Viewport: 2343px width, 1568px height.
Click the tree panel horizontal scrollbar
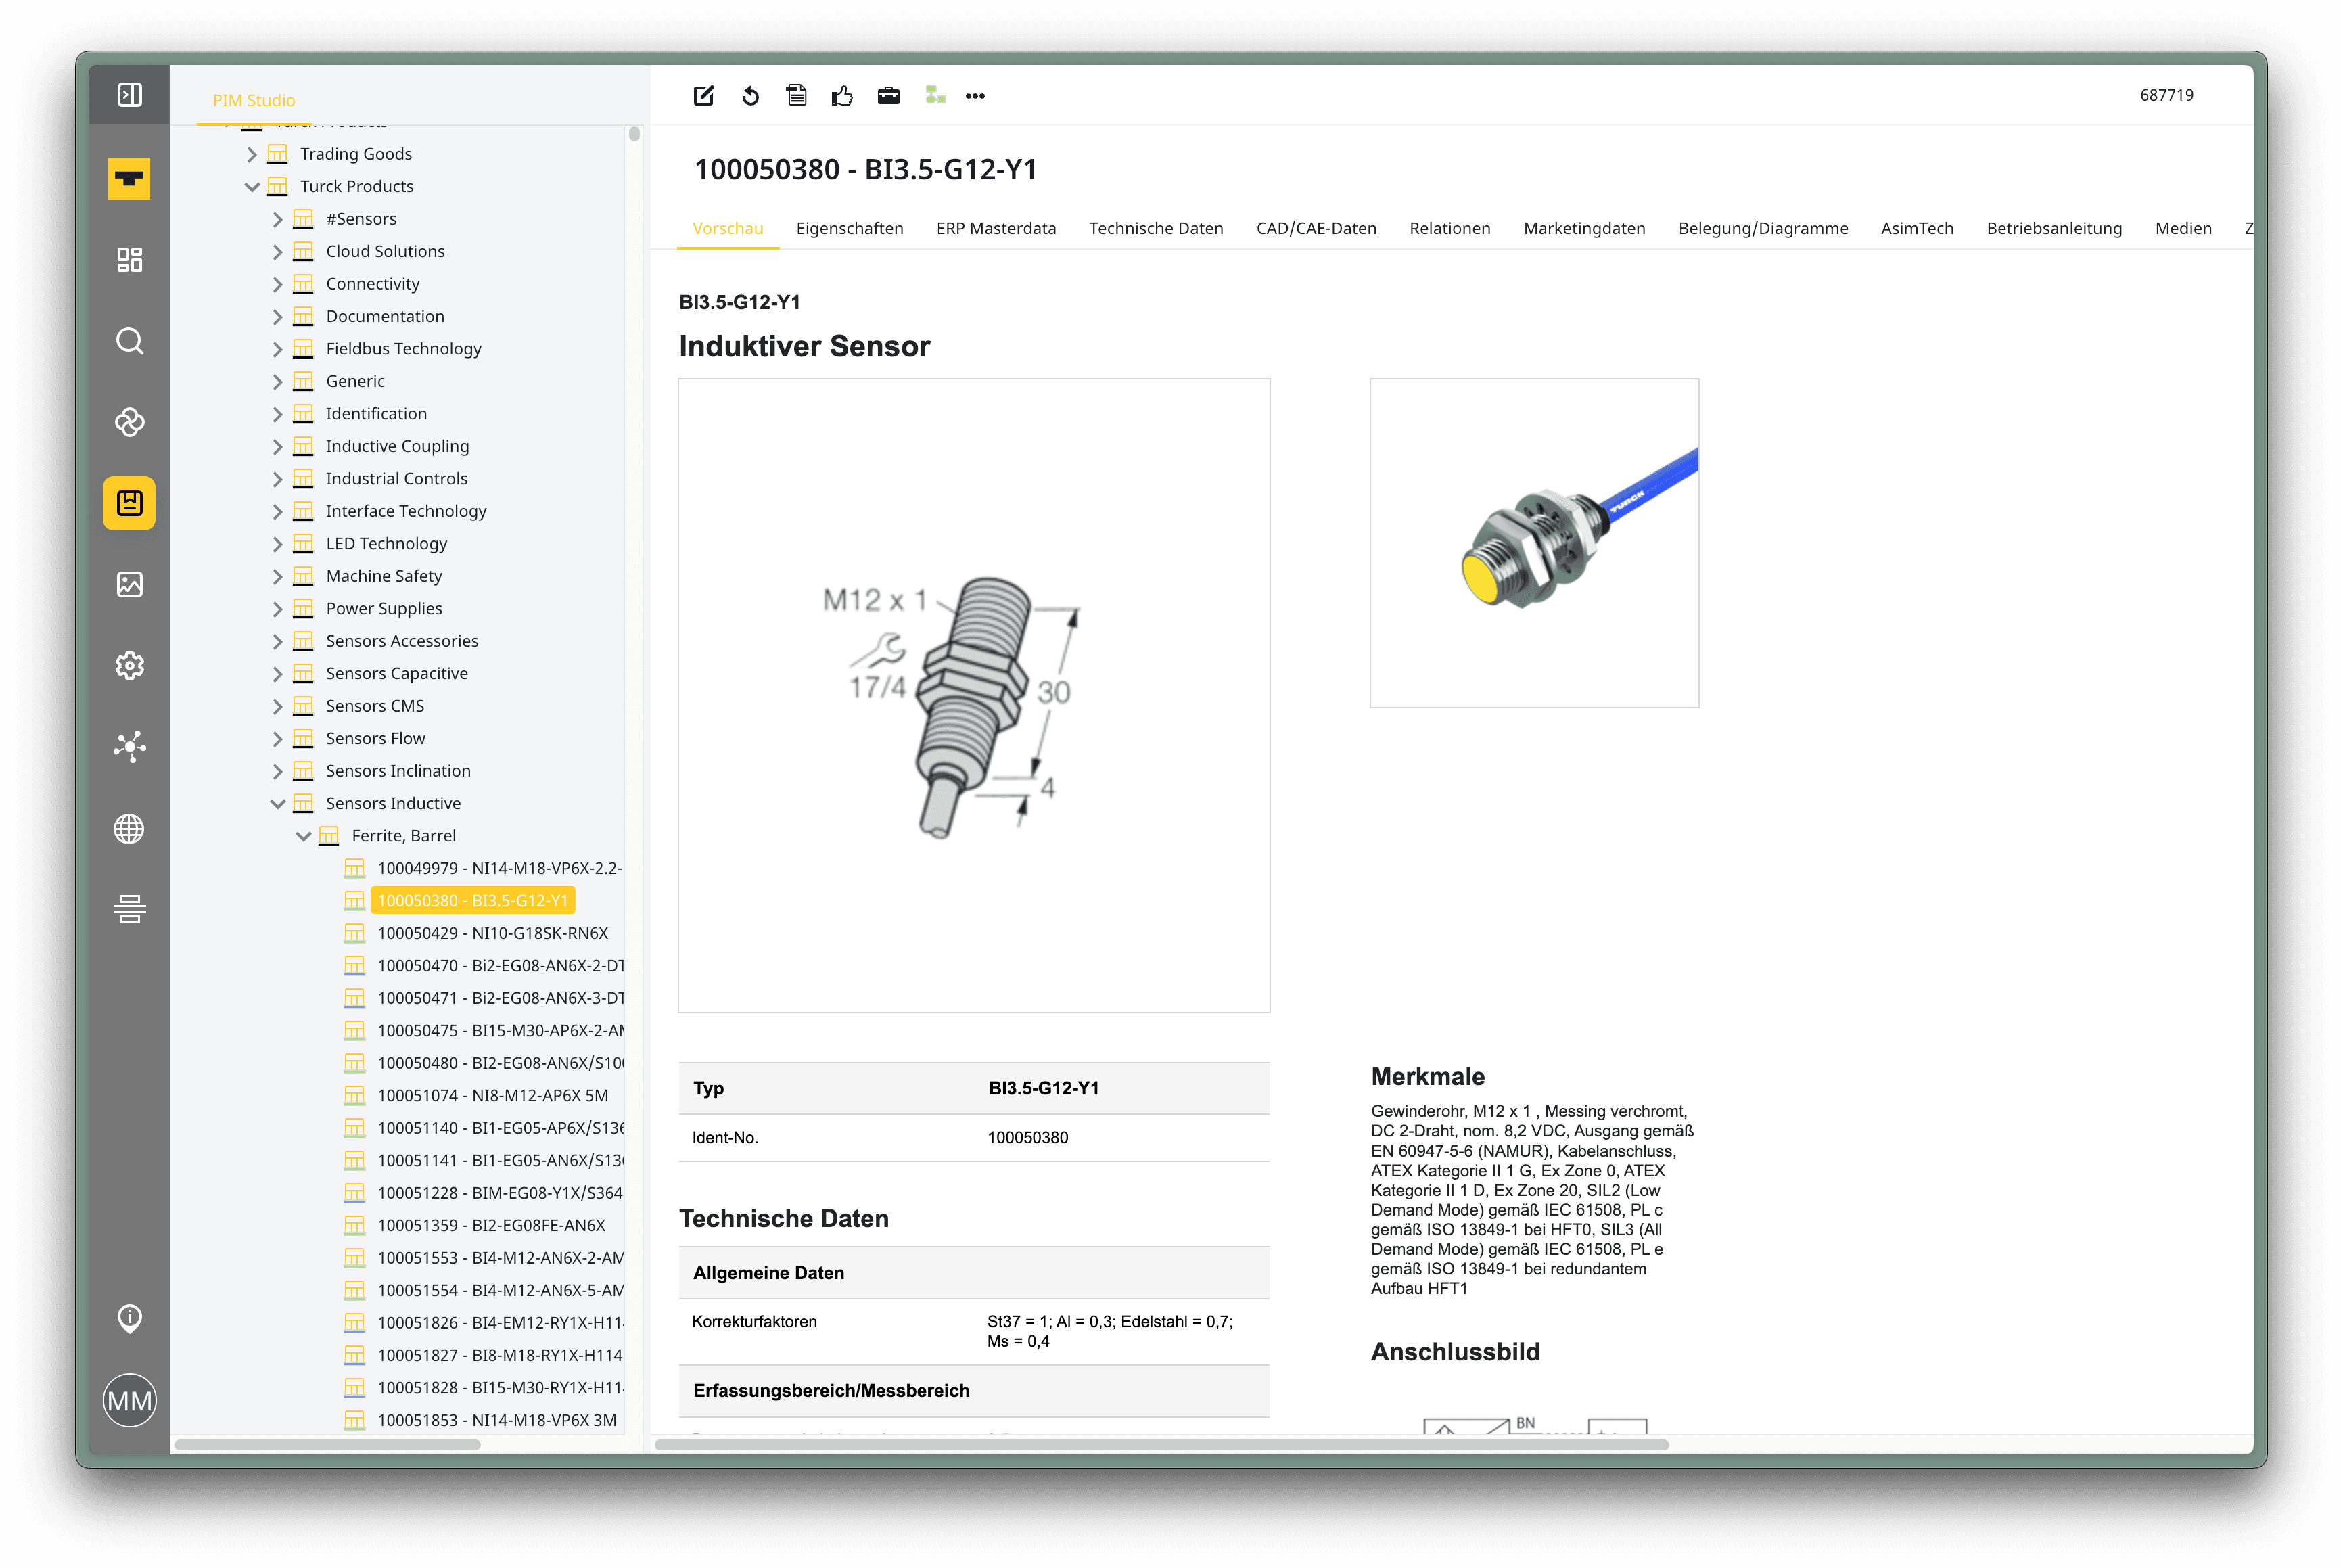click(327, 1444)
